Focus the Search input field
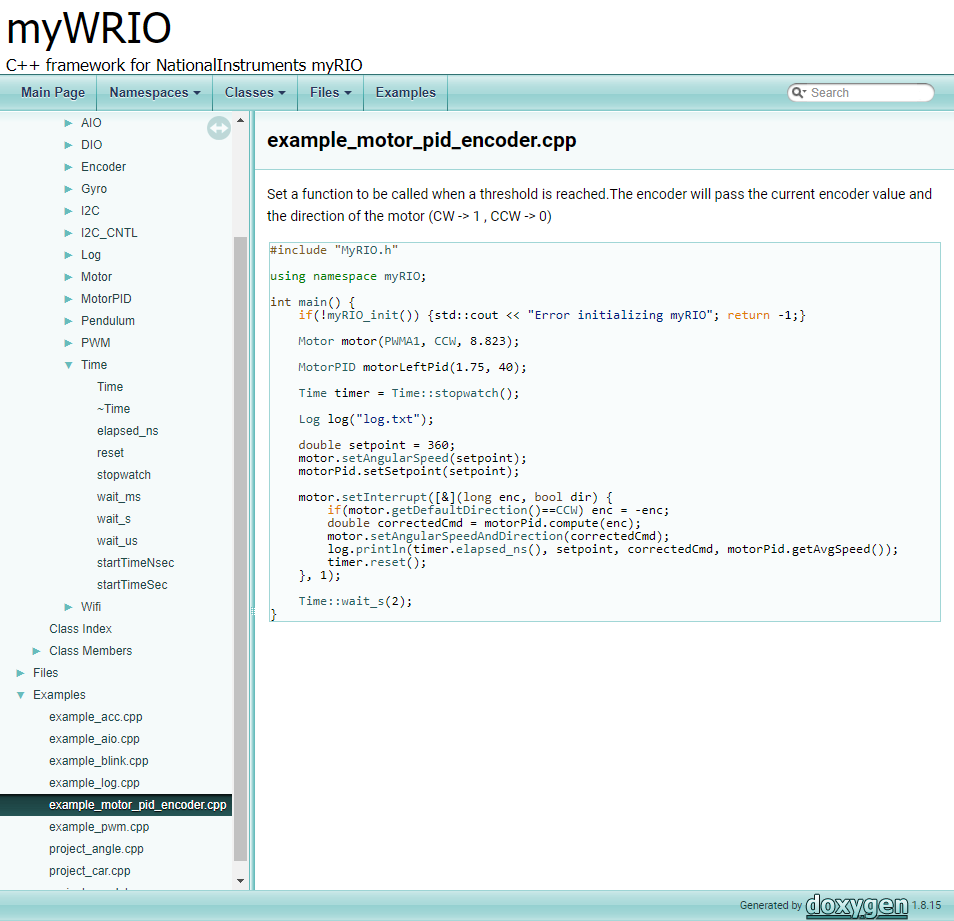This screenshot has height=921, width=954. pos(869,92)
